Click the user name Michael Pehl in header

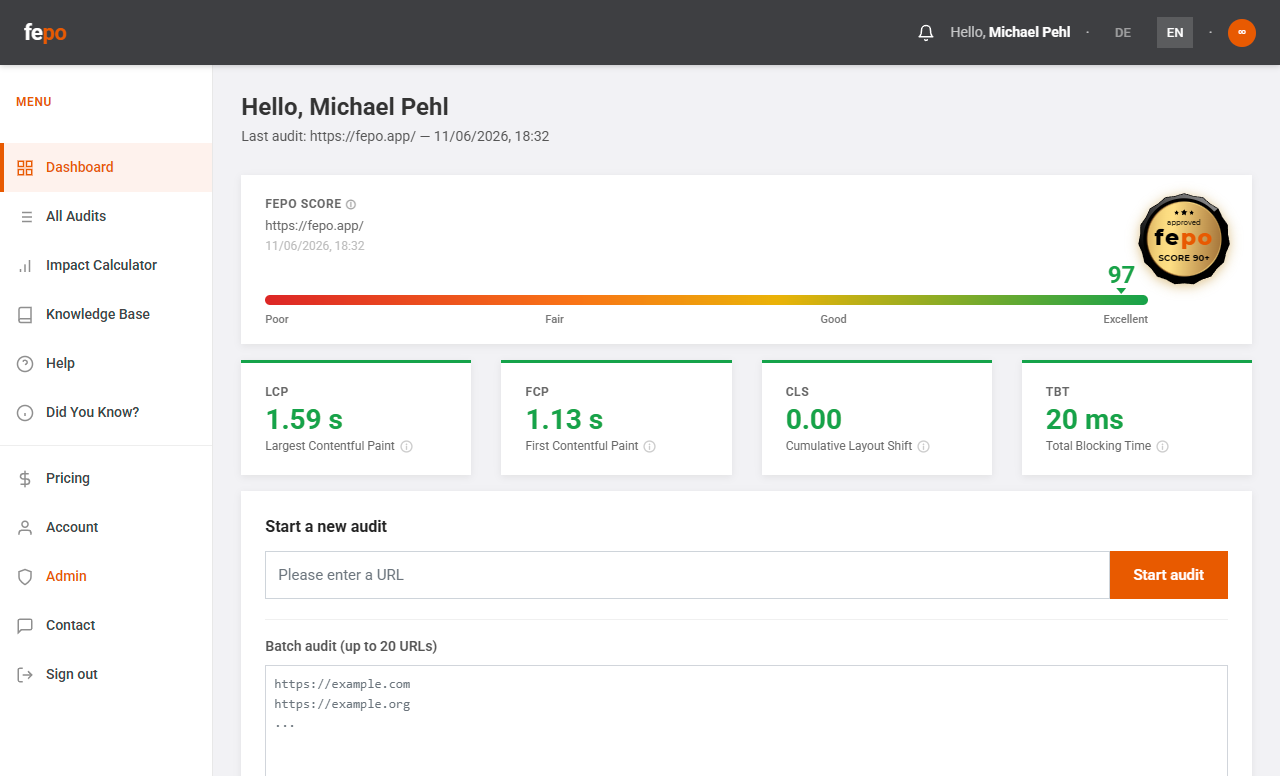point(1029,32)
